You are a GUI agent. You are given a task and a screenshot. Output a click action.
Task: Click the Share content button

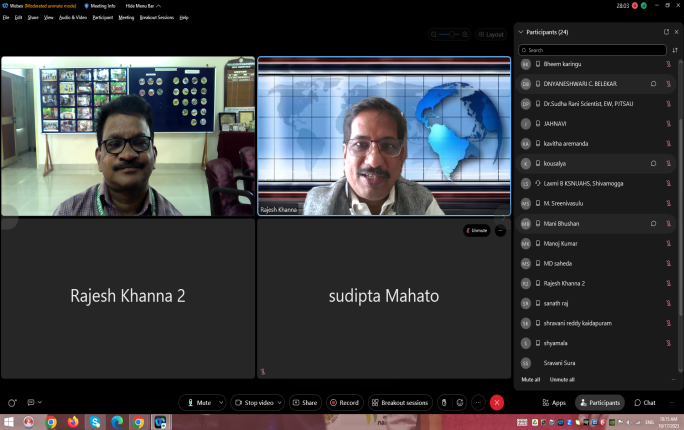[305, 403]
